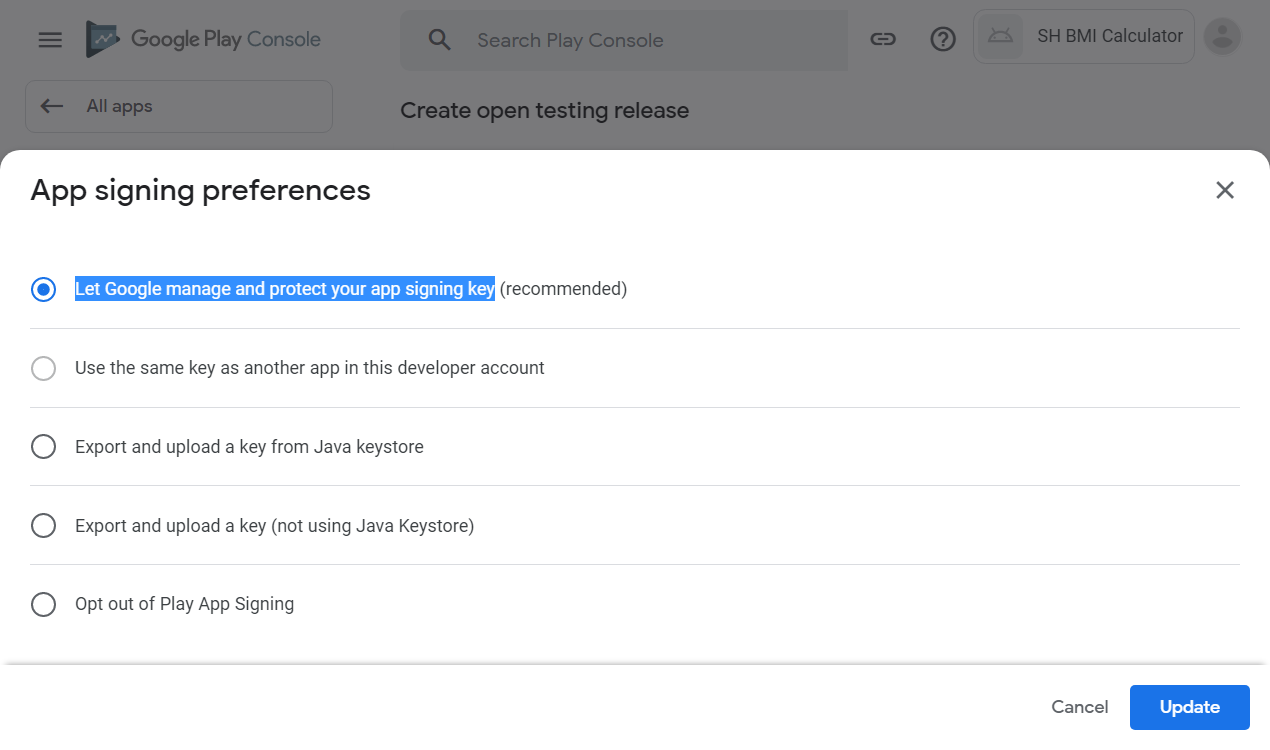Click the Create open testing release heading
The width and height of the screenshot is (1270, 750).
544,110
